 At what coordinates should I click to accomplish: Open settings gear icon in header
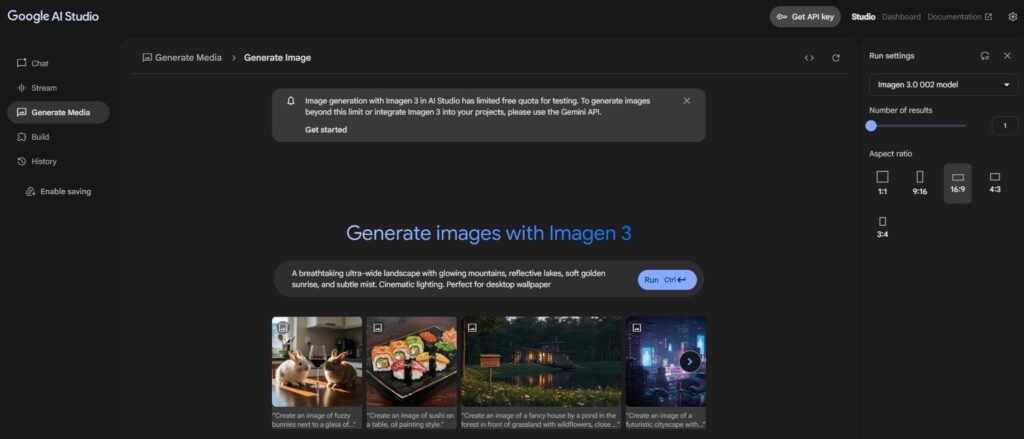[1013, 17]
